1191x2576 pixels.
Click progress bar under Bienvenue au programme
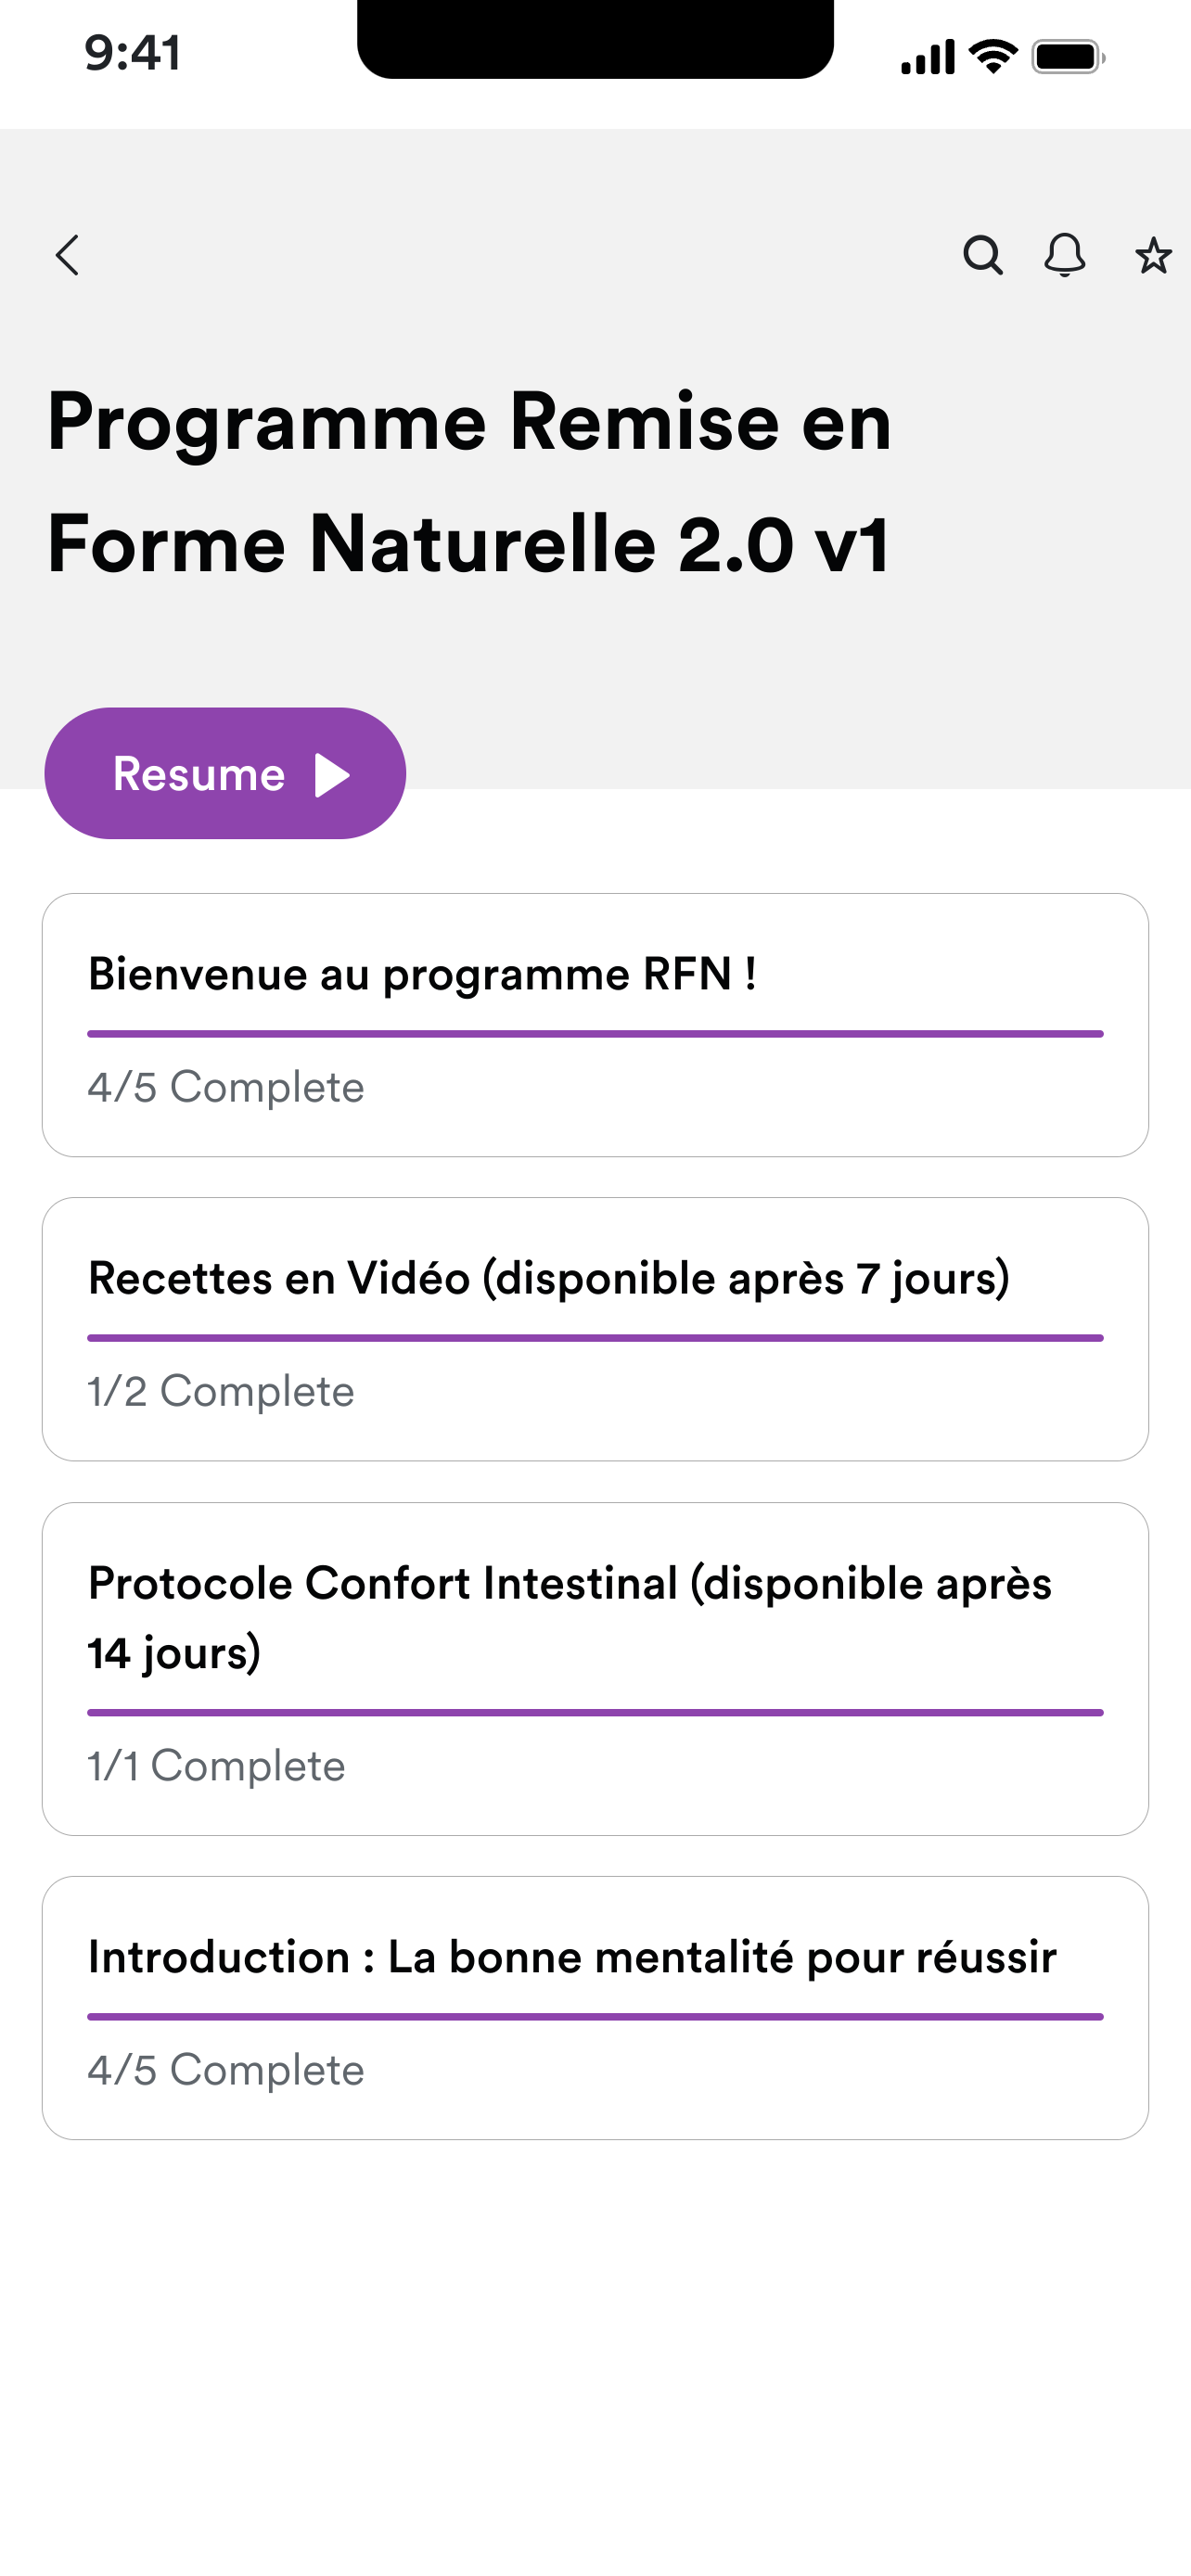(x=595, y=1034)
